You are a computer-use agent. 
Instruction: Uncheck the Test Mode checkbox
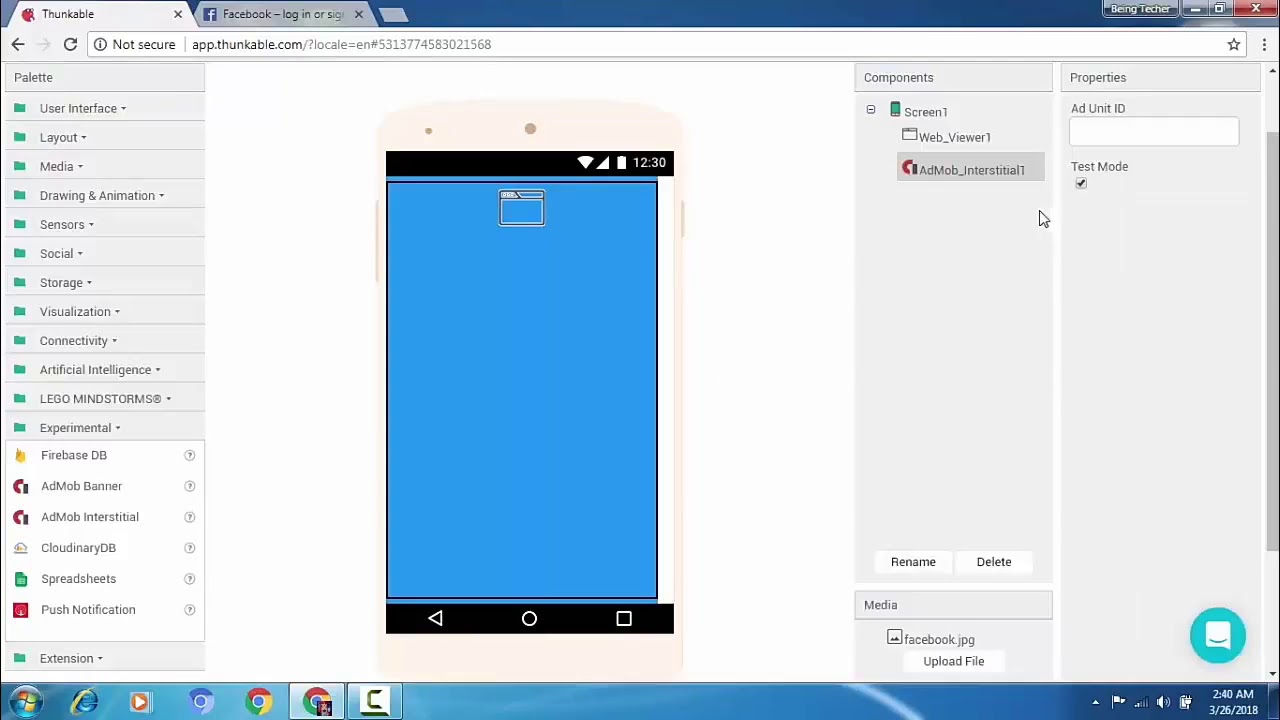[x=1081, y=184]
